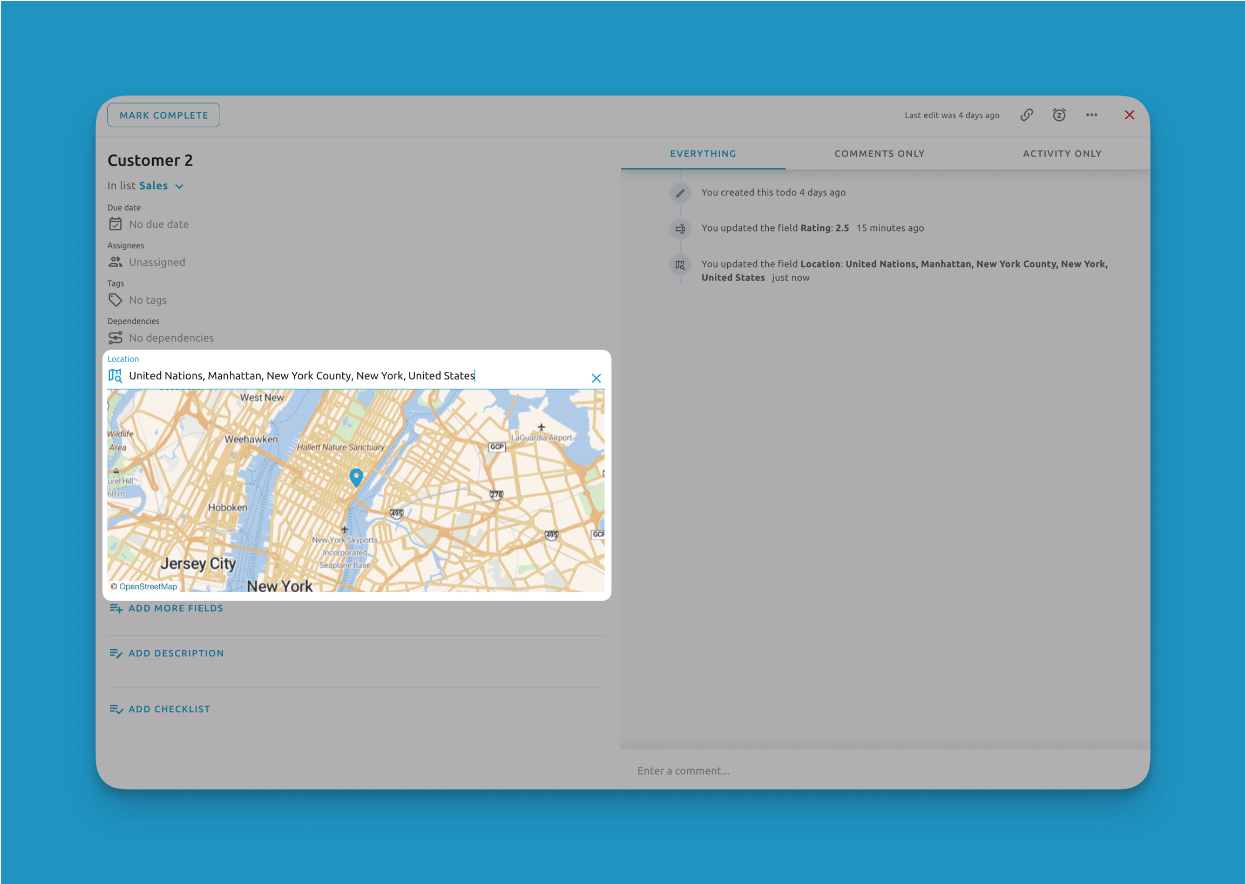Click the Mark Complete button
The height and width of the screenshot is (884, 1245).
(x=163, y=114)
